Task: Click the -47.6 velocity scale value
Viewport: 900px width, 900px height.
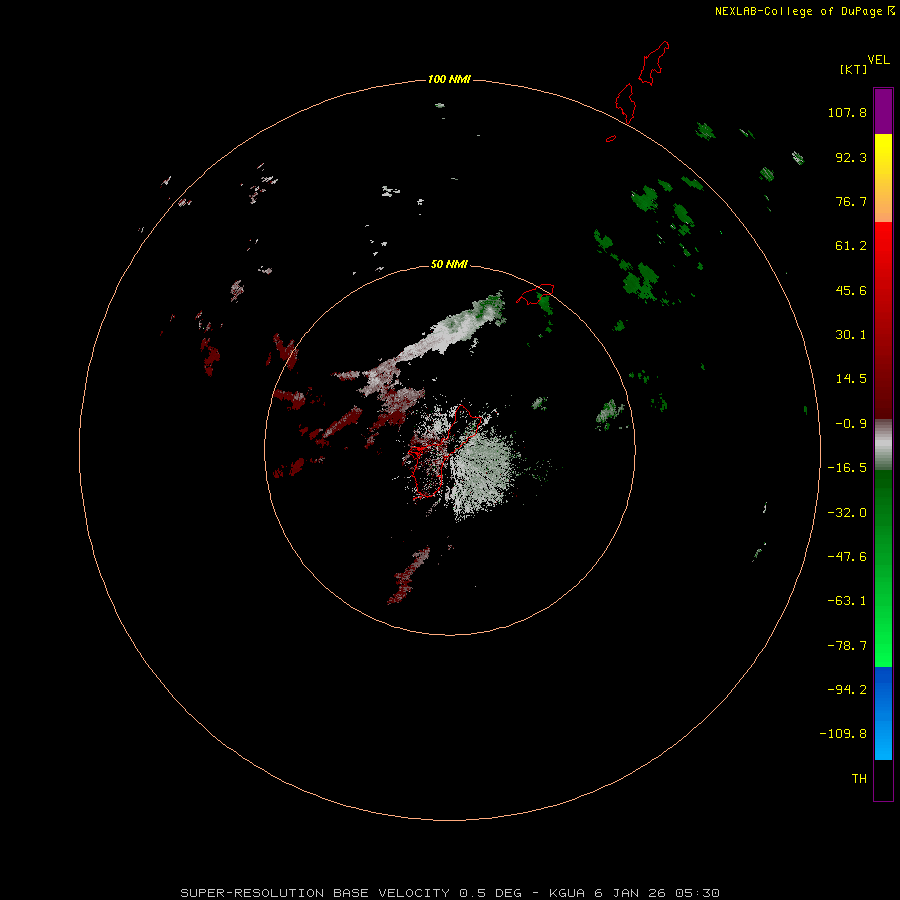Action: coord(847,557)
